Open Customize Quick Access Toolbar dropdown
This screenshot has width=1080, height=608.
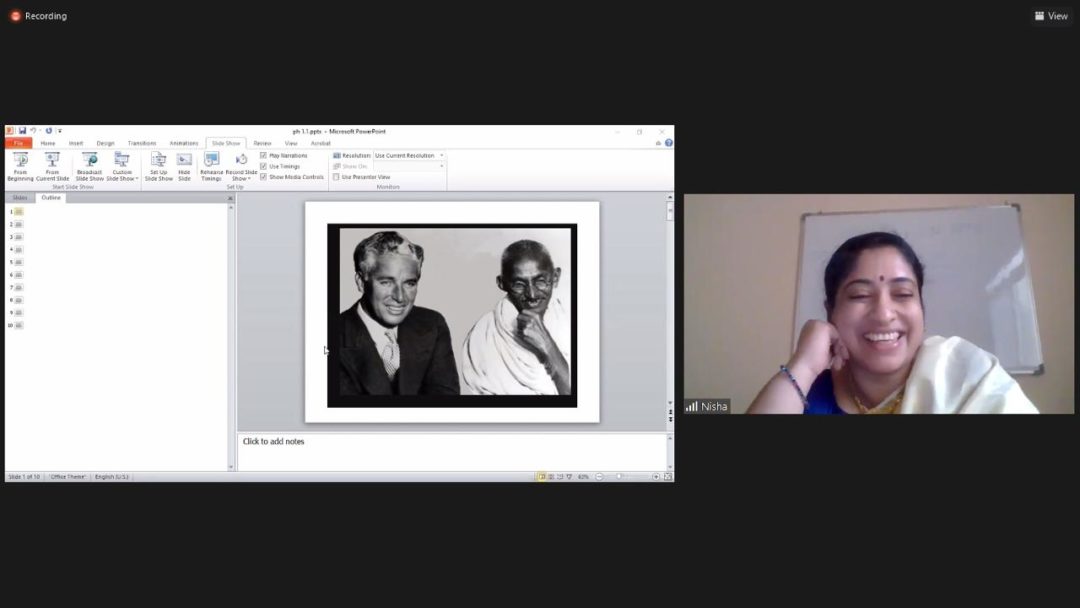pos(60,131)
